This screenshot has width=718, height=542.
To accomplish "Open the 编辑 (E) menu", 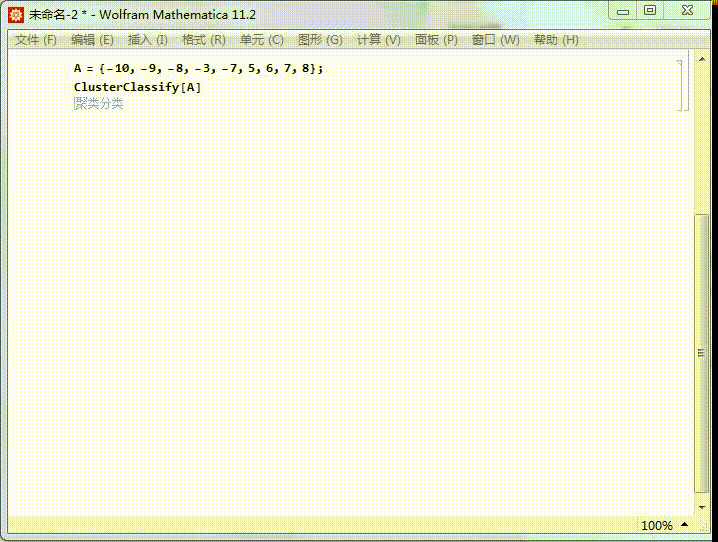I will [92, 40].
